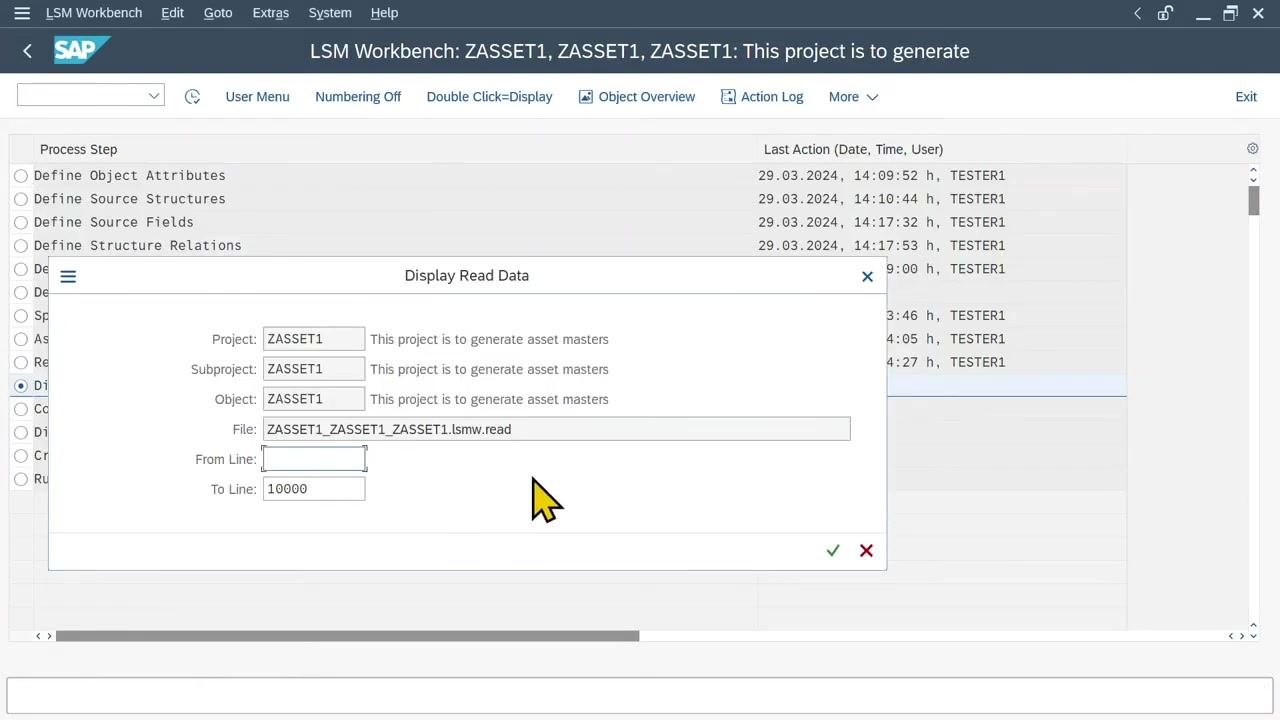Open the Action Log

(x=762, y=97)
